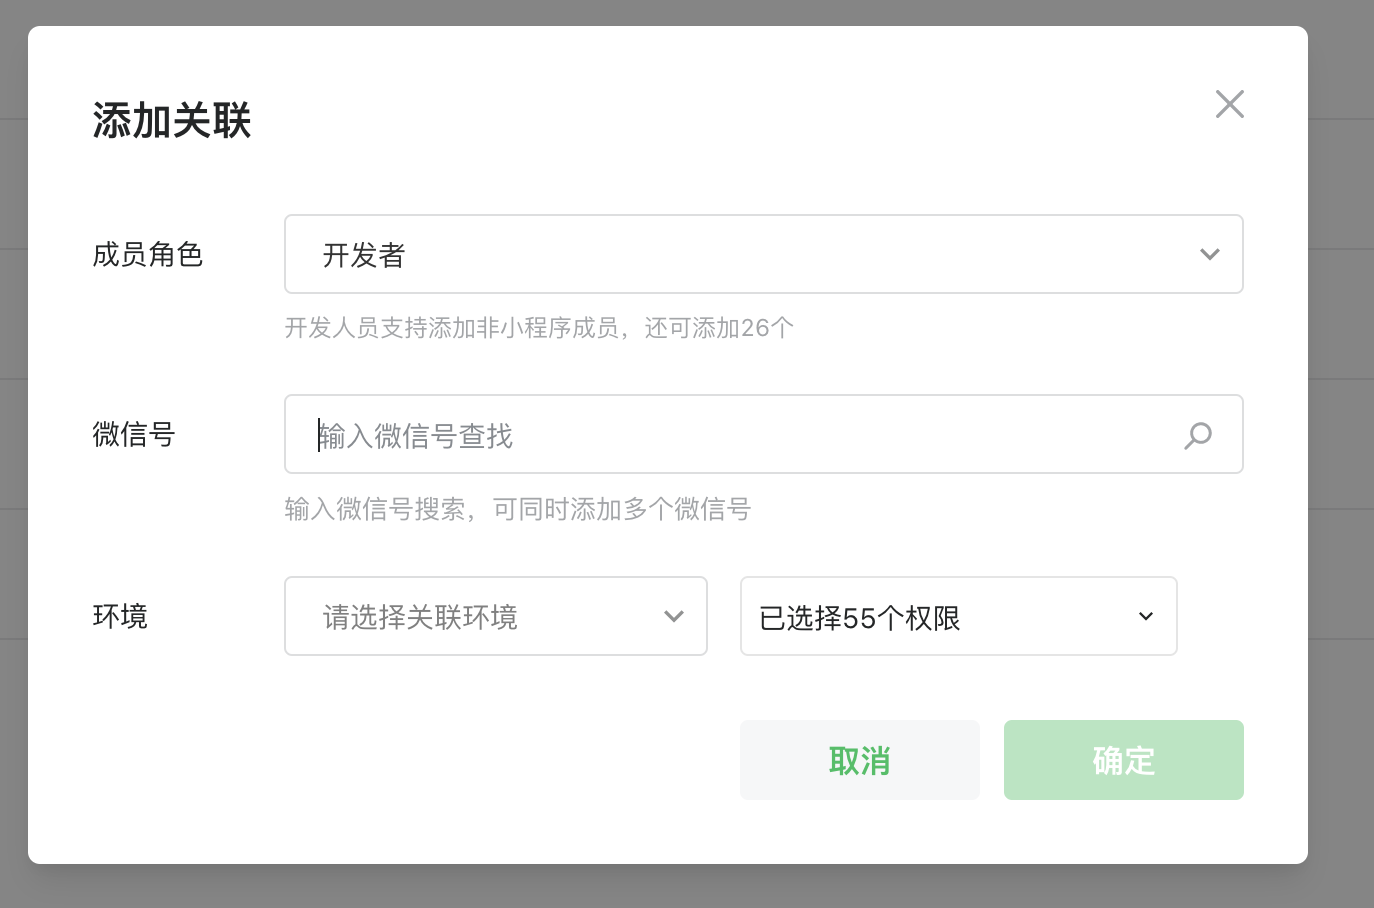
Task: Open the 已选择55个权限 permissions dropdown
Action: (x=957, y=616)
